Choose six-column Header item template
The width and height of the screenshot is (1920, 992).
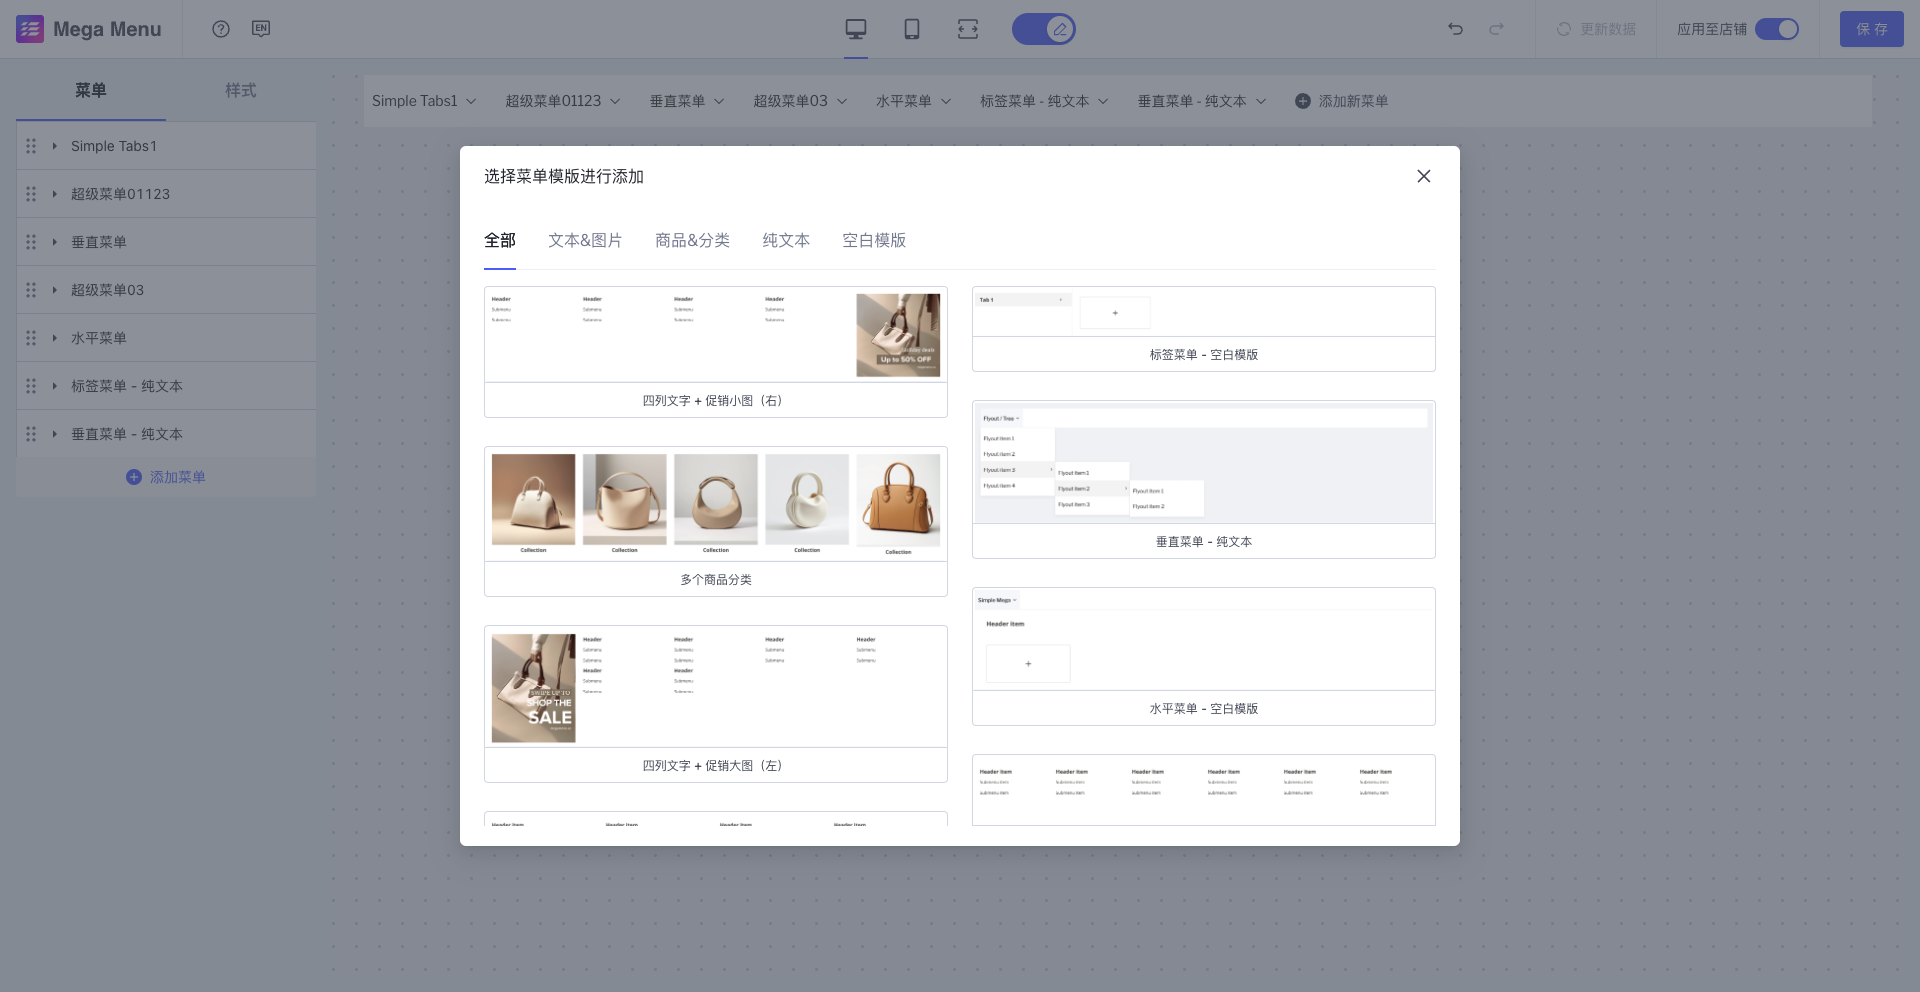tap(1204, 790)
